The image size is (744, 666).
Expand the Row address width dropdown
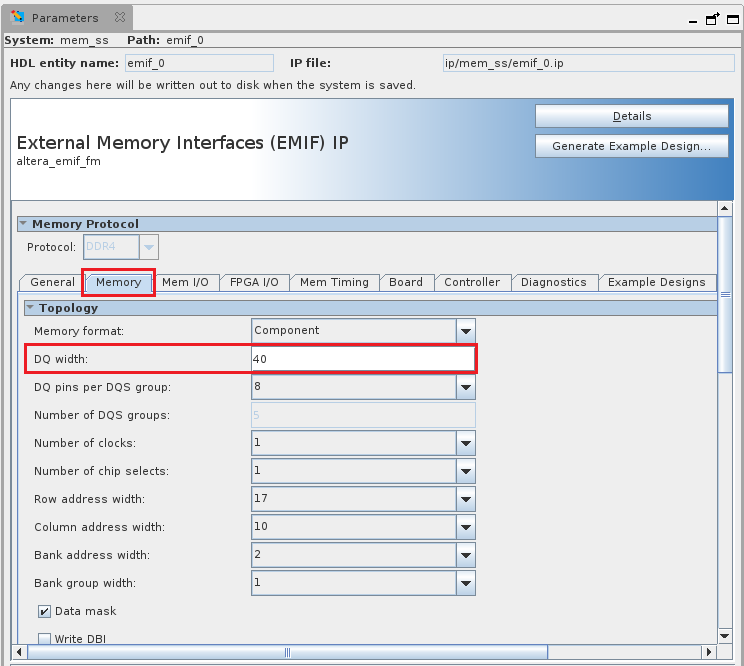tap(465, 499)
